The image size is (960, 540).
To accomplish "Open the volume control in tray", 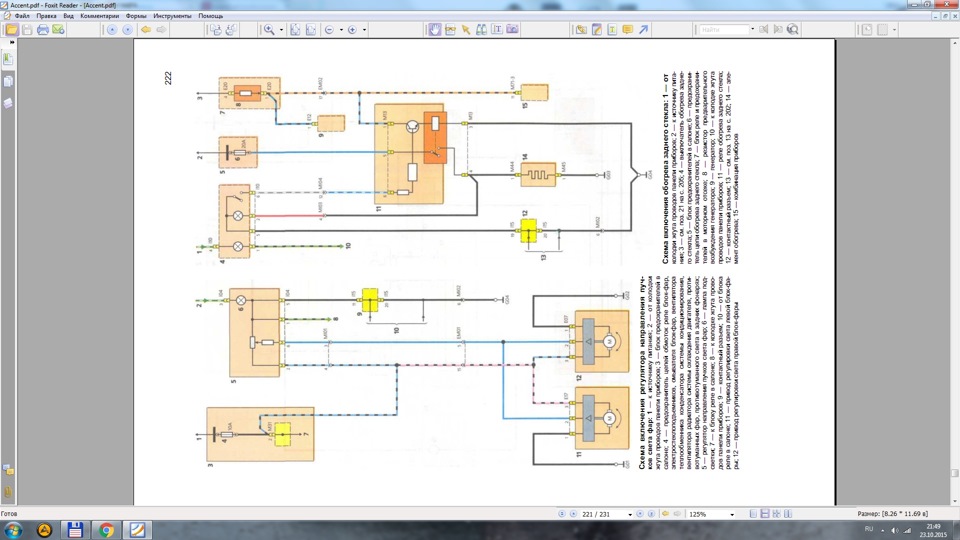I will (x=894, y=530).
